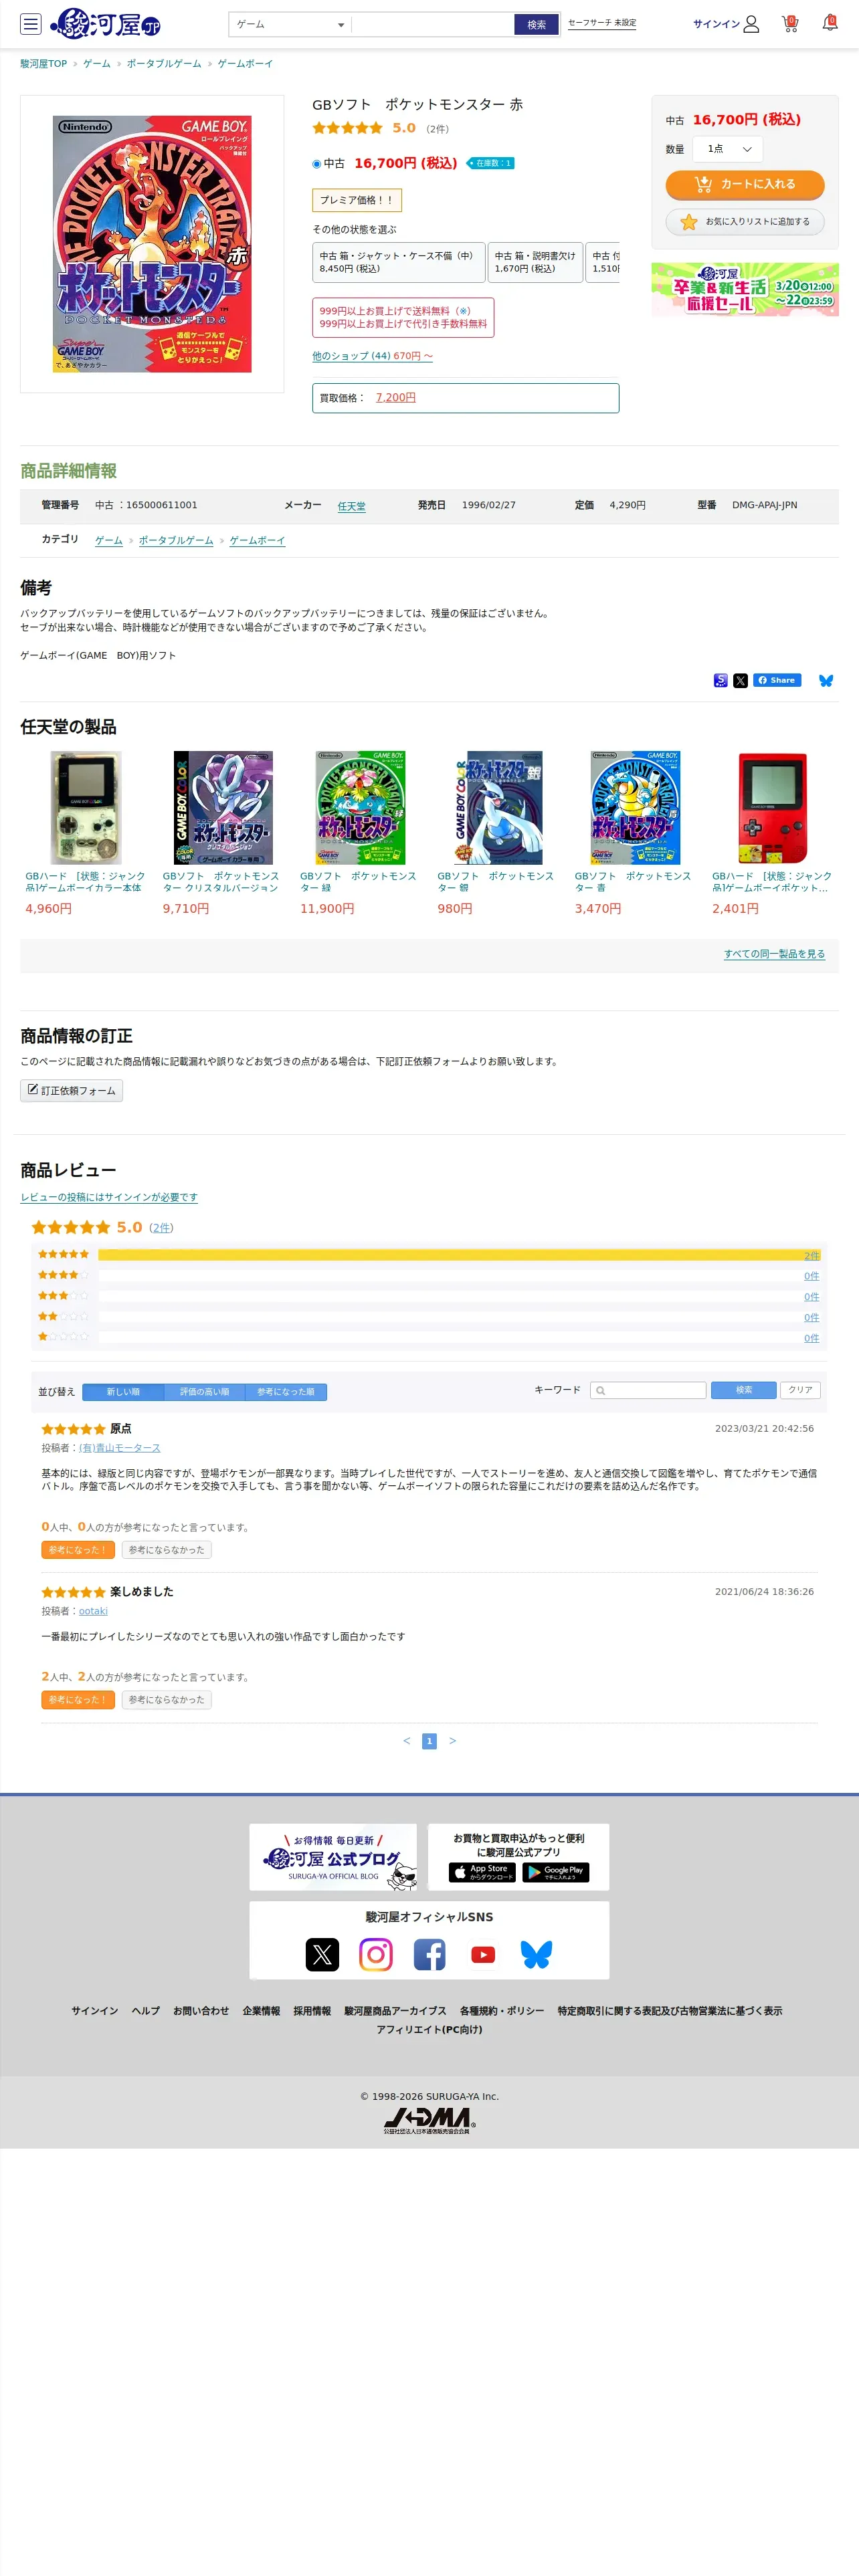Image resolution: width=859 pixels, height=2576 pixels.
Task: Click the Facebook Share button
Action: [777, 680]
